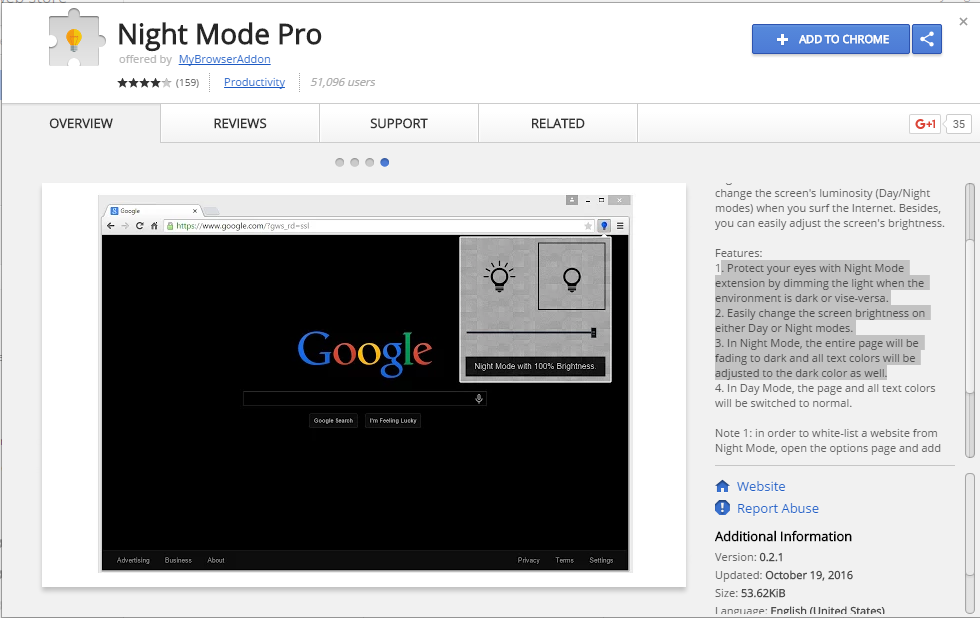The width and height of the screenshot is (980, 618).
Task: Click the additional information scrollbar
Action: 969,542
